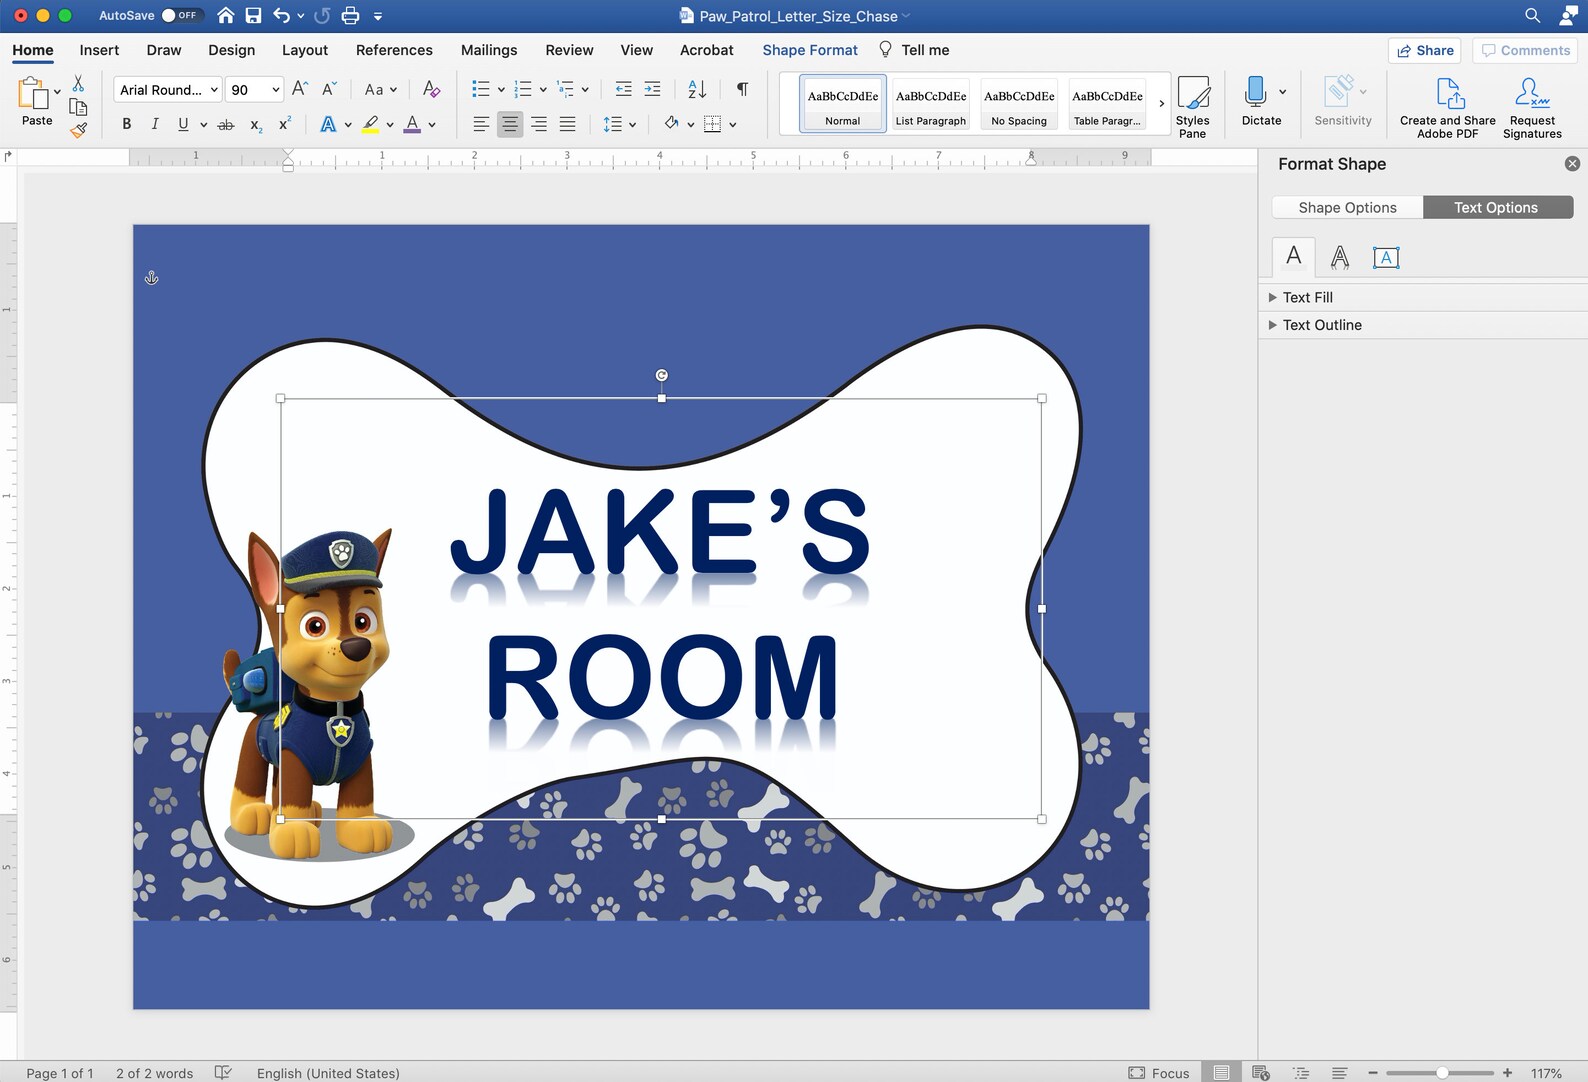Click Tell me search box
1588x1082 pixels.
(x=914, y=50)
